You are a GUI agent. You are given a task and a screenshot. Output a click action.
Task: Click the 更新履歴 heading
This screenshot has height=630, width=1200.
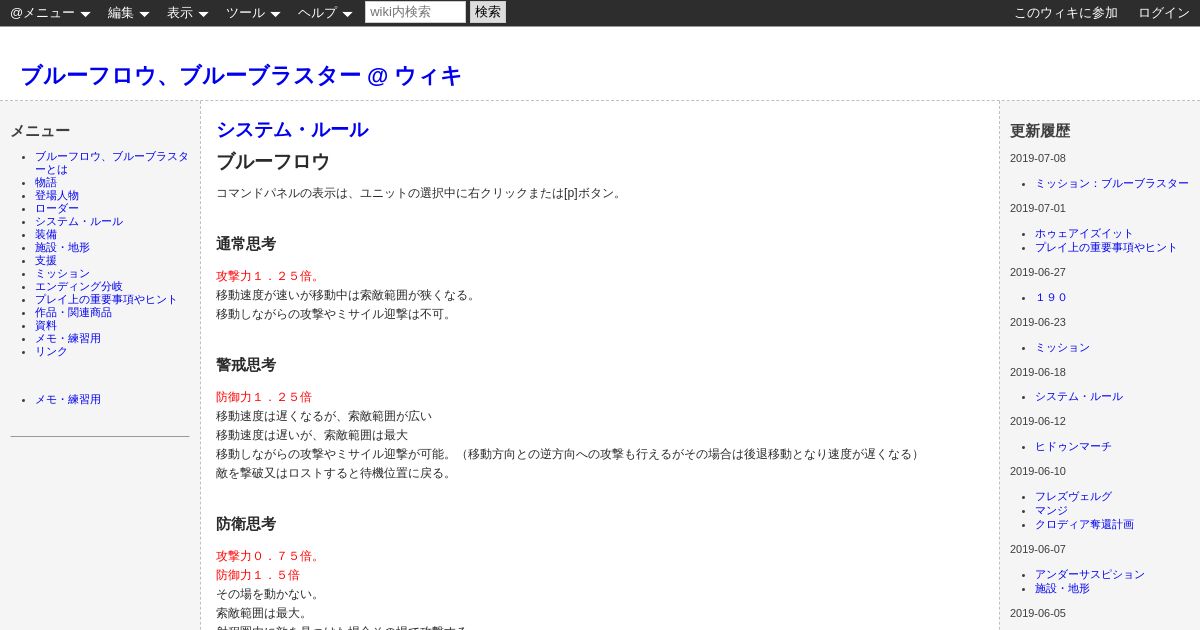[1040, 131]
